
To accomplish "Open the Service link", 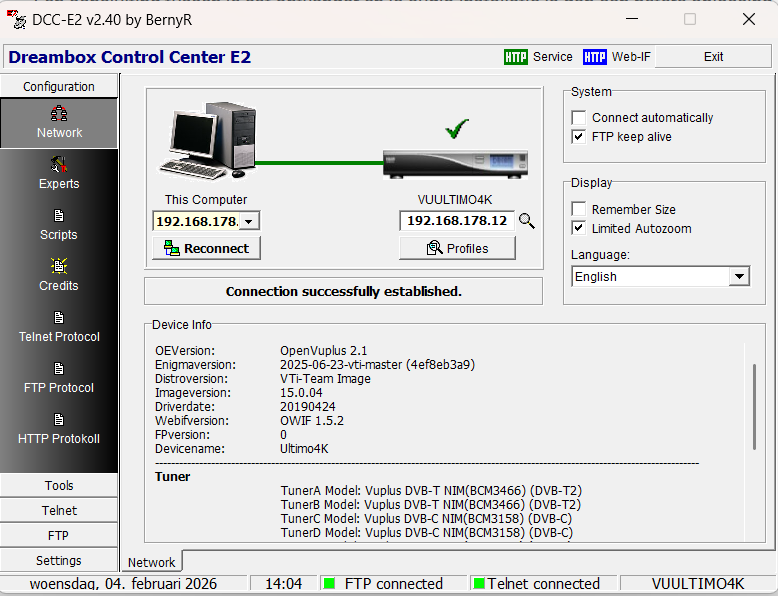I will pos(553,57).
